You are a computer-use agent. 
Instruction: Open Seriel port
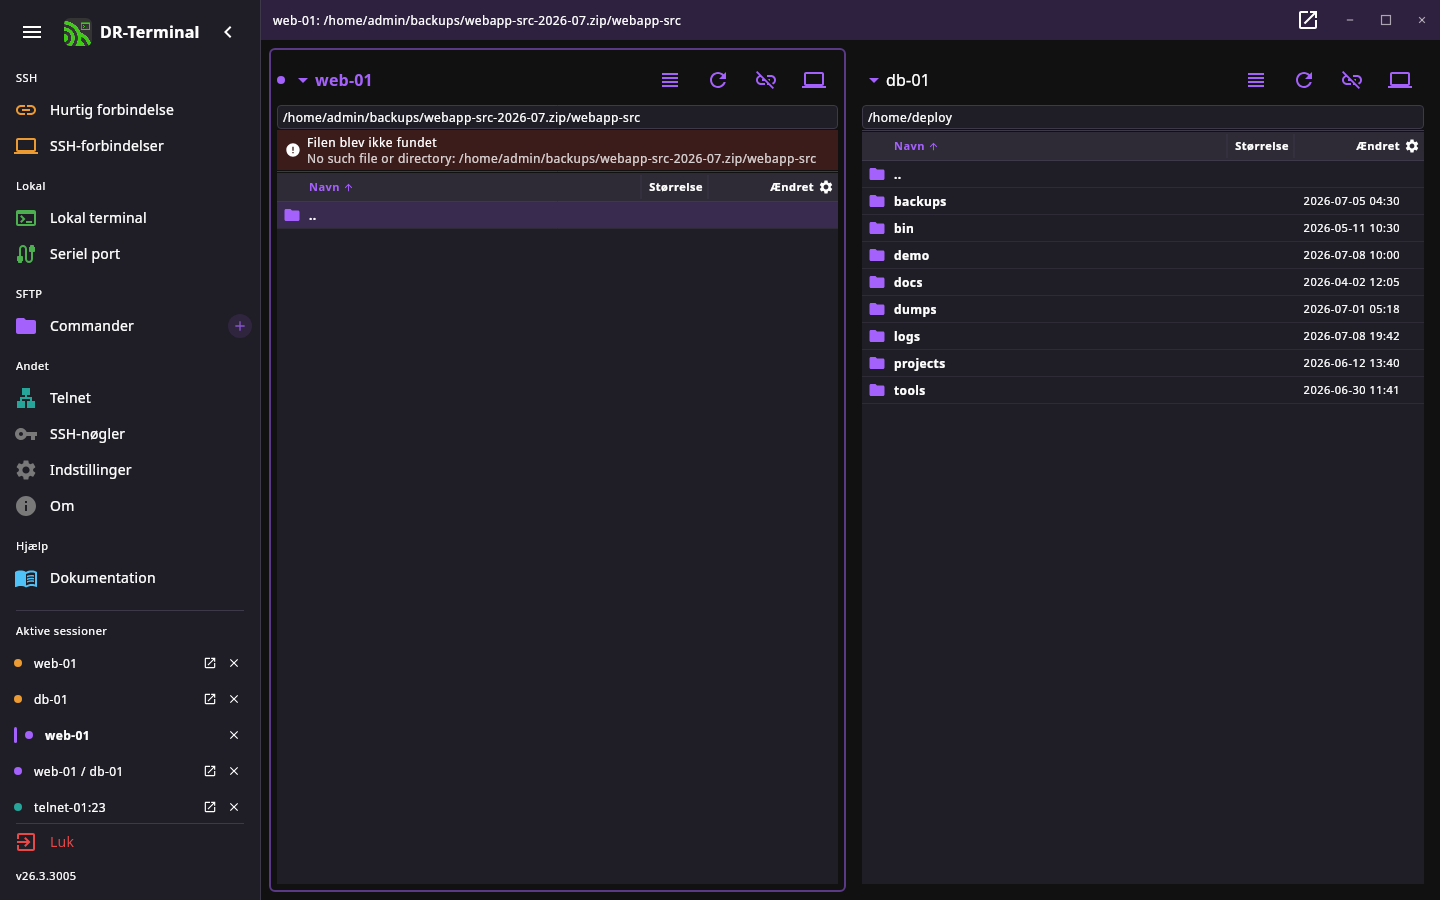pyautogui.click(x=130, y=254)
